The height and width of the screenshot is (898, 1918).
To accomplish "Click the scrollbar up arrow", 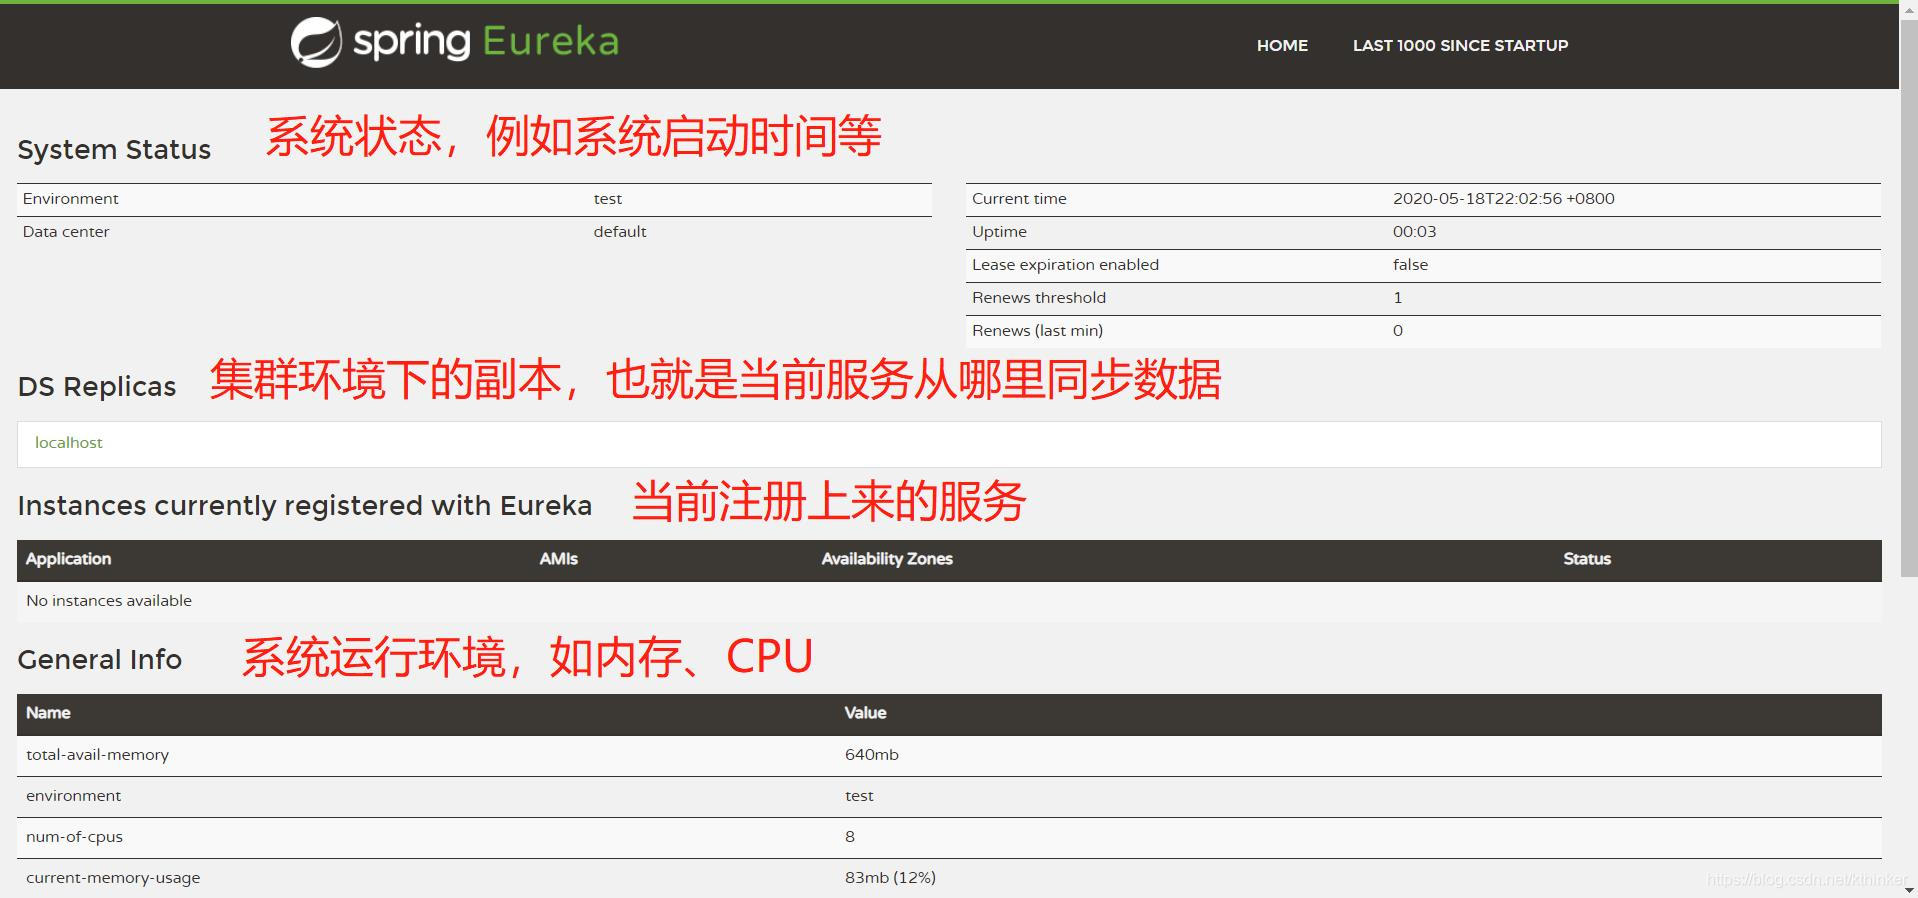I will click(1908, 8).
